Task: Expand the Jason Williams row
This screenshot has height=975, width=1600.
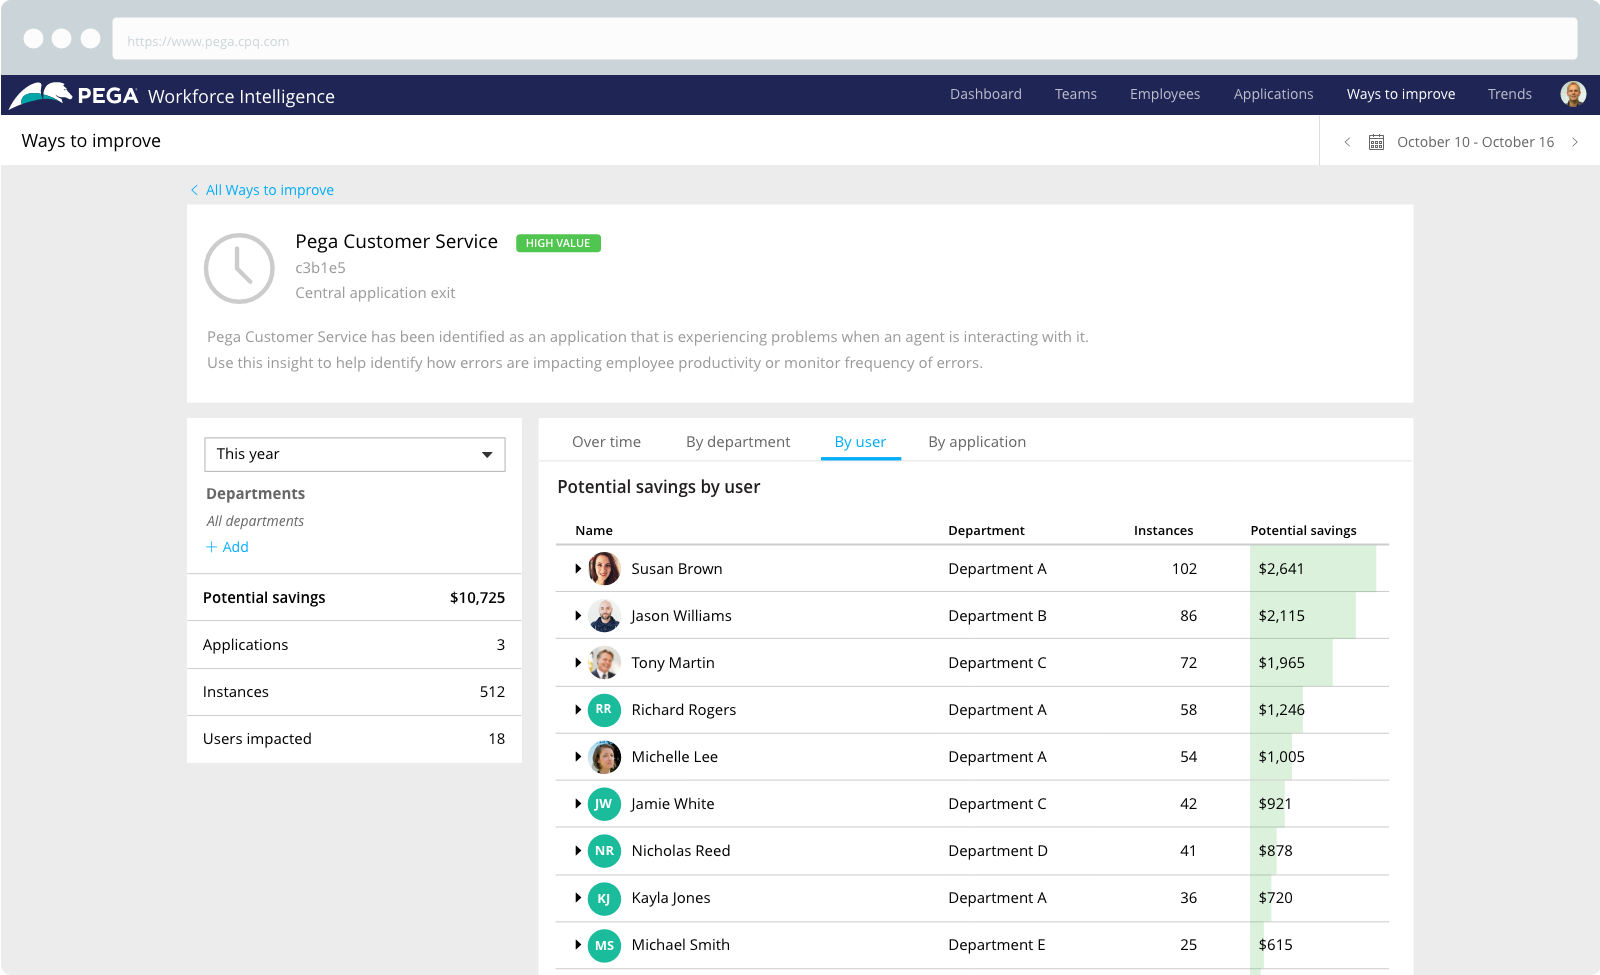Action: [x=578, y=615]
